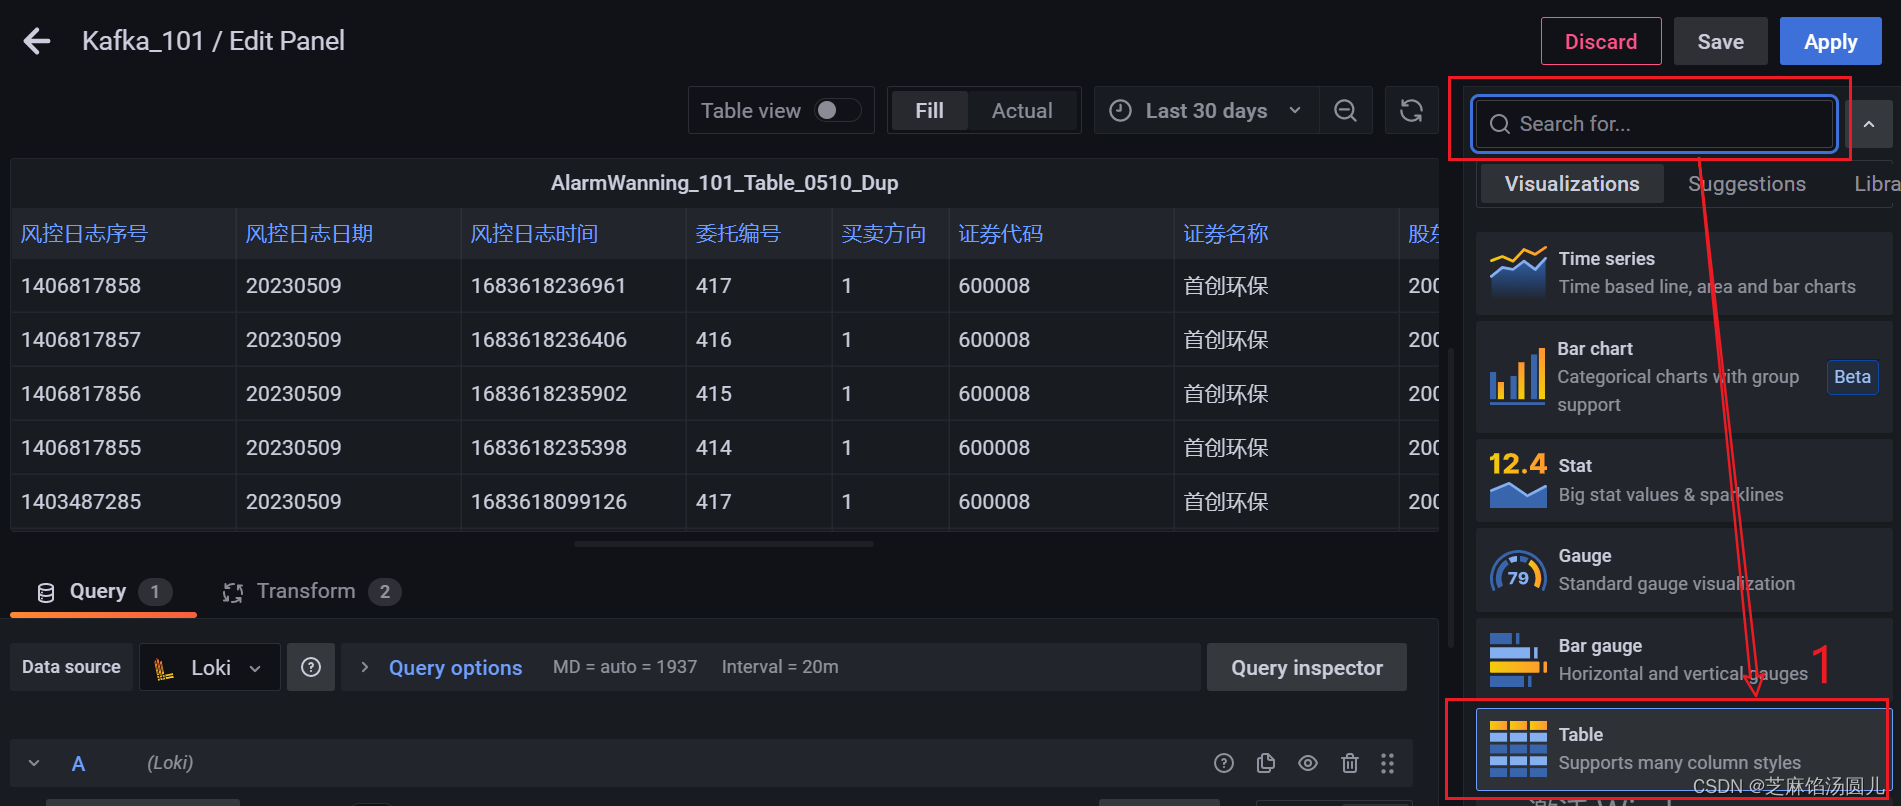Click the Table visualization icon
Viewport: 1901px width, 806px height.
click(x=1518, y=749)
